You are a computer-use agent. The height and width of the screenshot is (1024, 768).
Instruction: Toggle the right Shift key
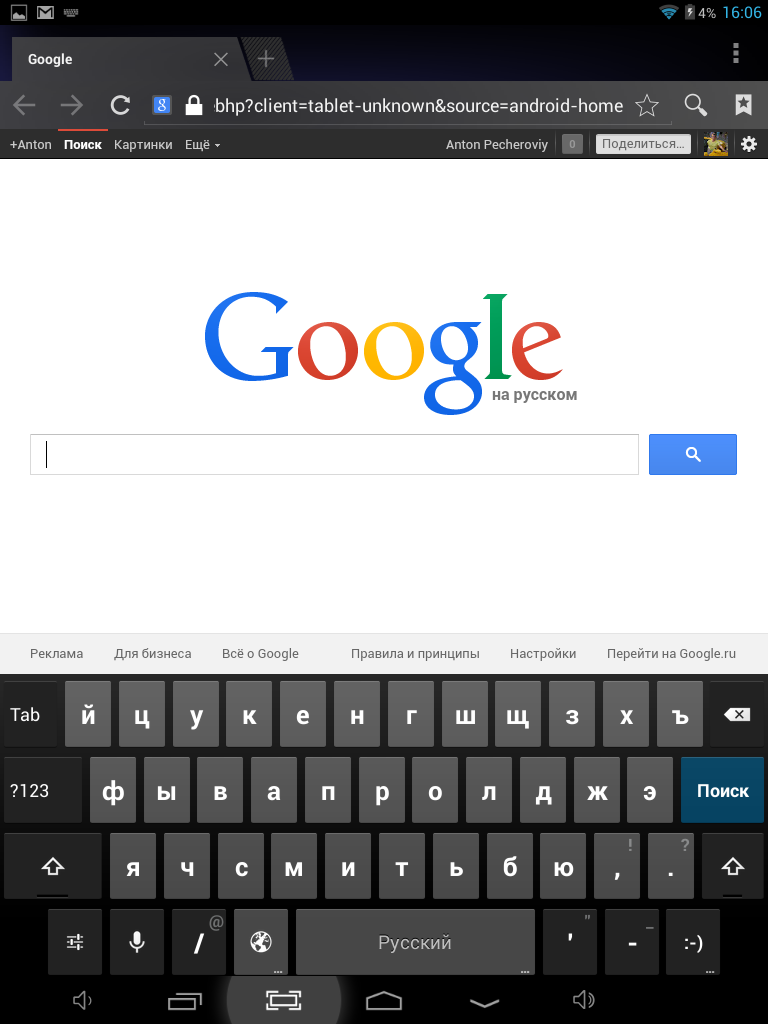(733, 867)
